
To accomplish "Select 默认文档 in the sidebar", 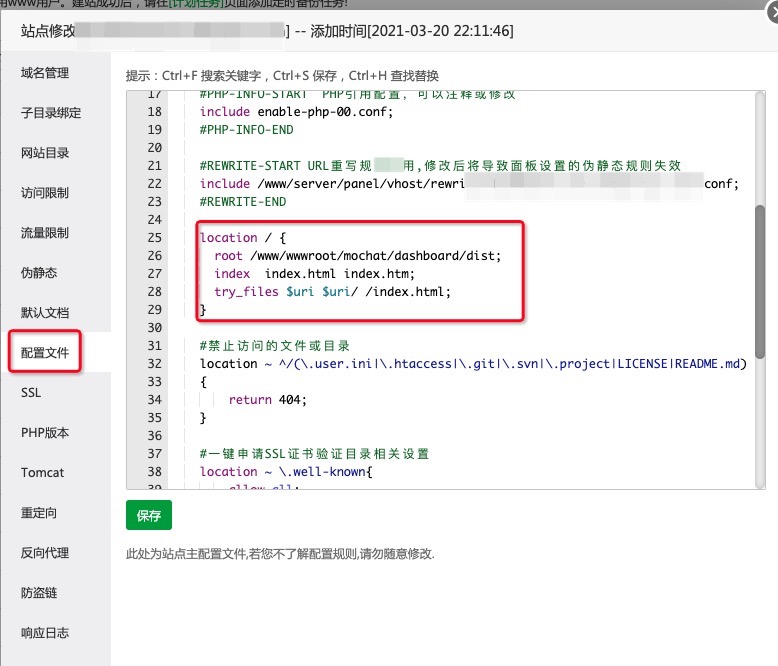I will click(x=45, y=313).
